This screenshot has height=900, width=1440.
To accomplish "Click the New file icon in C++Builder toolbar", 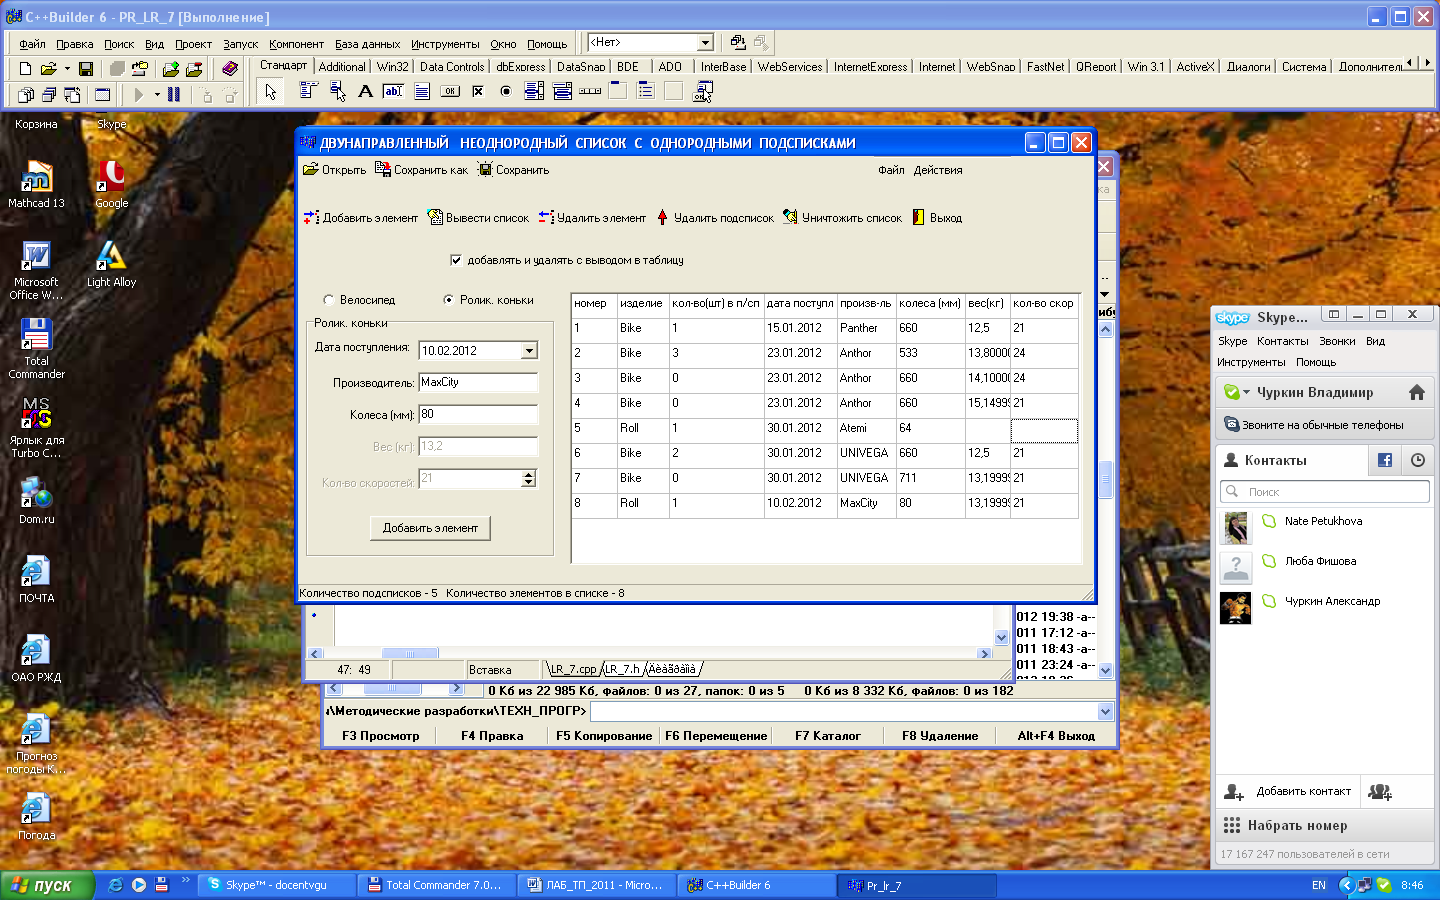I will click(25, 69).
